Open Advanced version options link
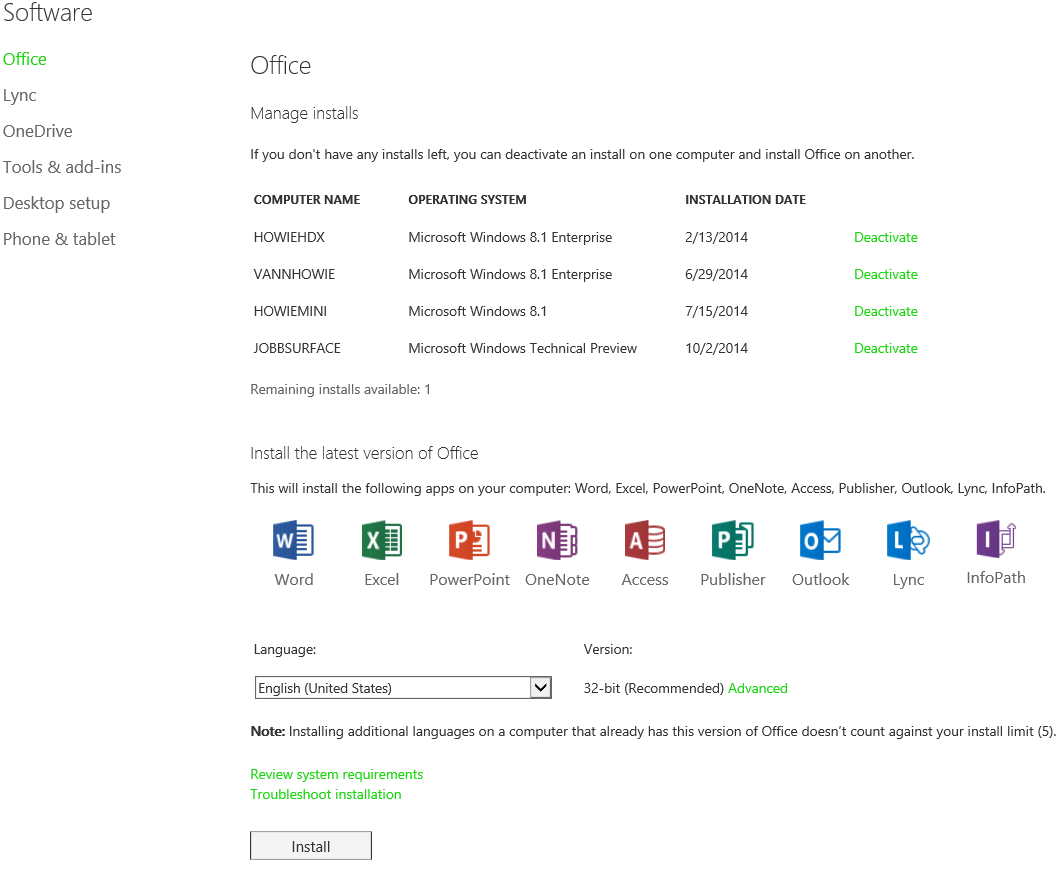Viewport: 1062px width, 879px height. click(x=757, y=688)
